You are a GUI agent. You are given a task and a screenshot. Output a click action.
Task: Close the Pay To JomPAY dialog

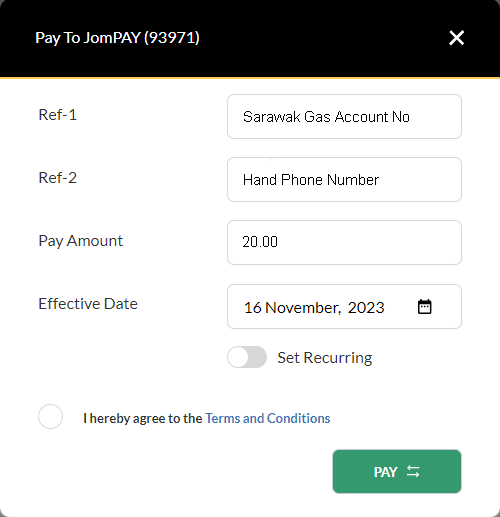coord(456,38)
